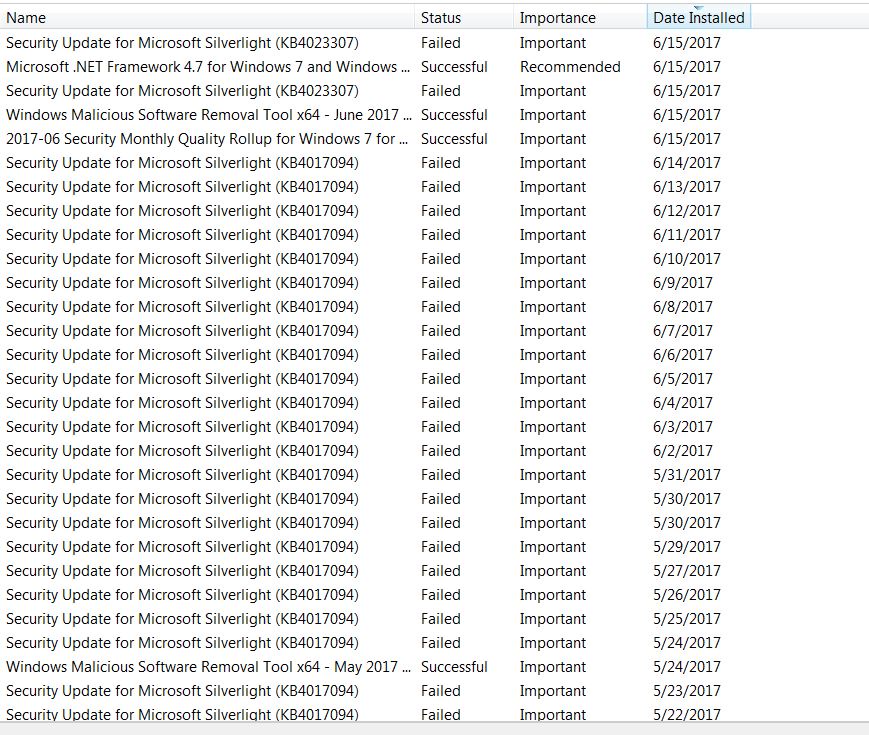The height and width of the screenshot is (735, 869).
Task: Click the date 6/9/2017
Action: [683, 283]
